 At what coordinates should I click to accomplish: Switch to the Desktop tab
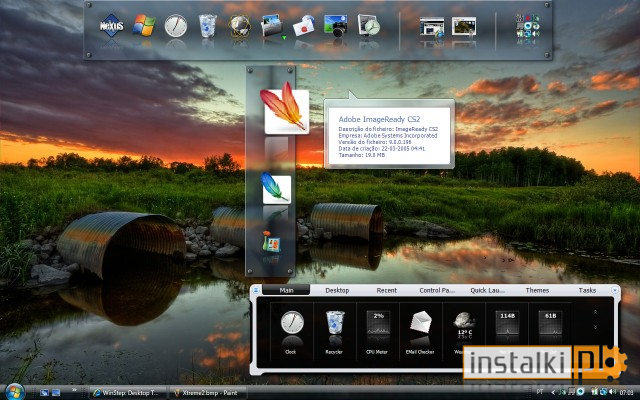[x=337, y=290]
